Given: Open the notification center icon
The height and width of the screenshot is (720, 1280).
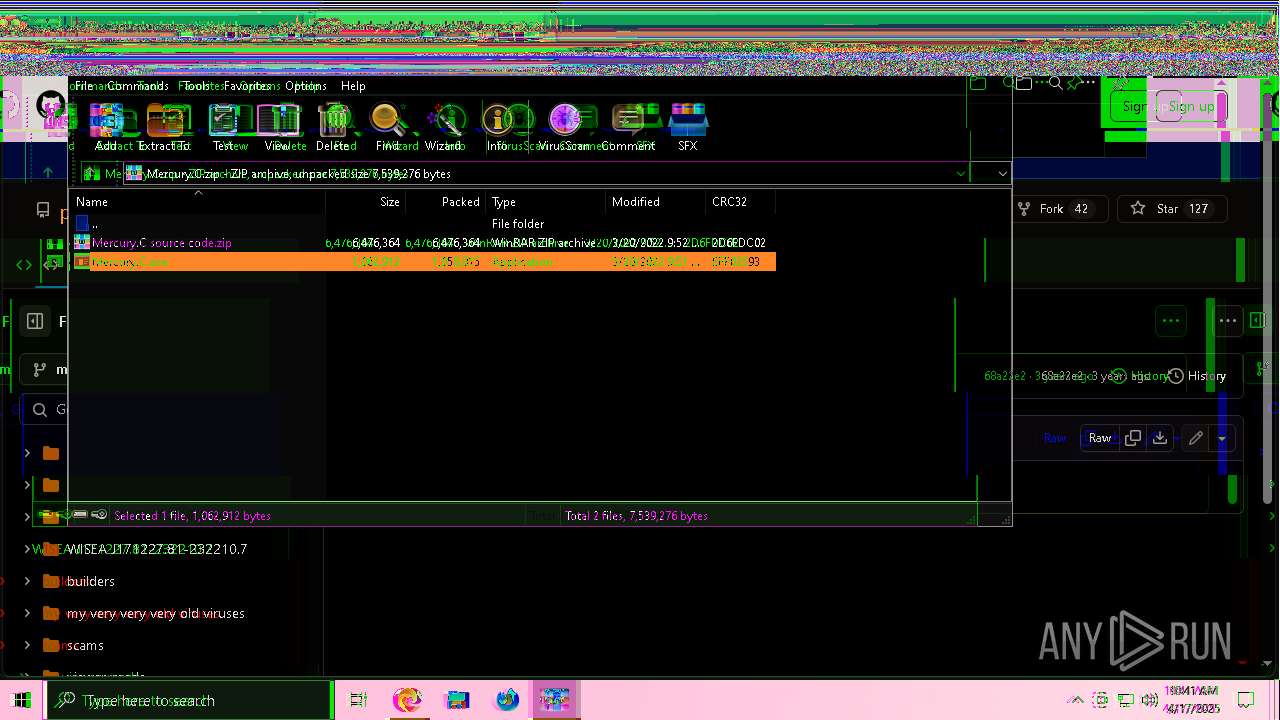Looking at the screenshot, I should 1246,700.
